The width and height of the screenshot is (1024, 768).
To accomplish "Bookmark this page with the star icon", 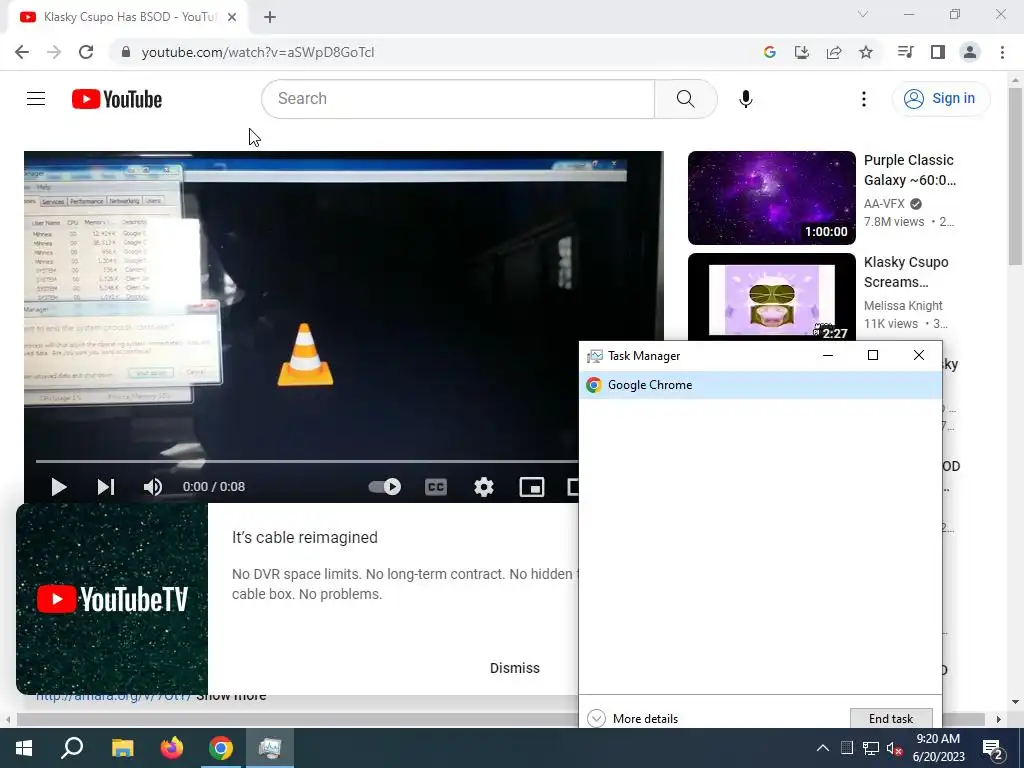I will (x=866, y=52).
